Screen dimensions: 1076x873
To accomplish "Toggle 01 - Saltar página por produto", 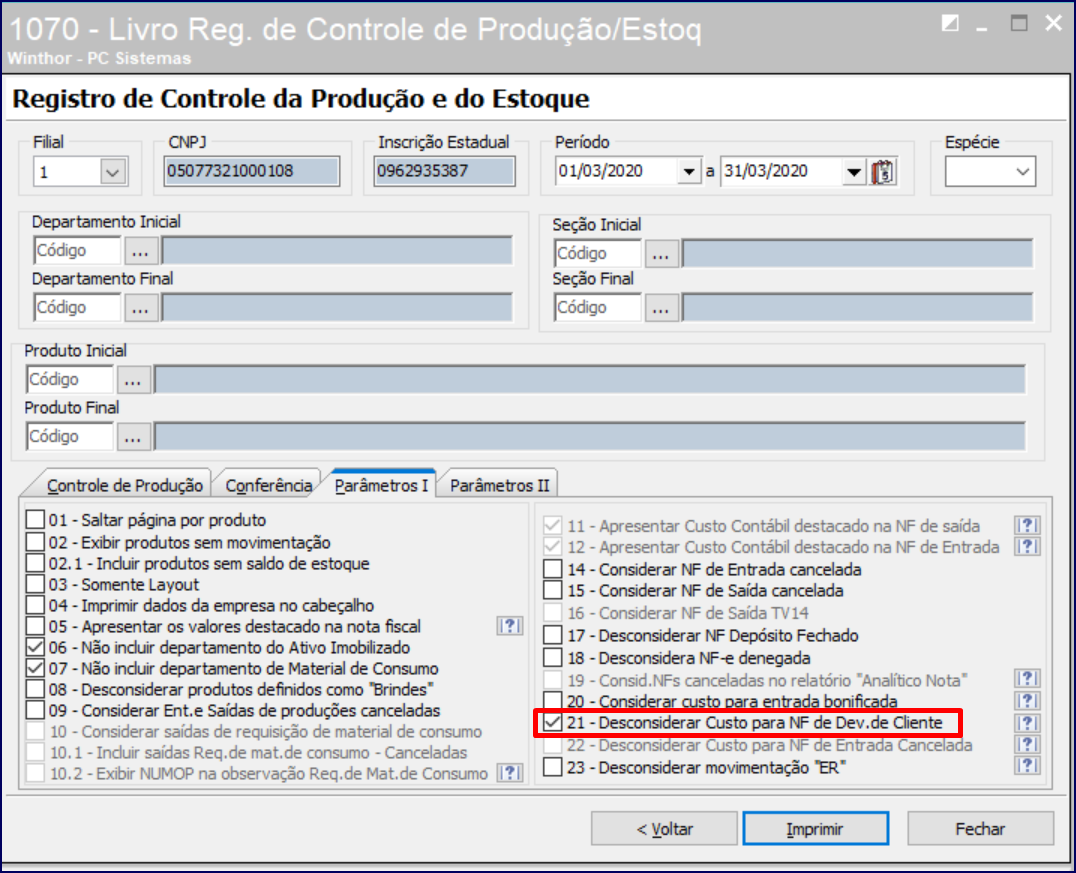I will click(36, 520).
